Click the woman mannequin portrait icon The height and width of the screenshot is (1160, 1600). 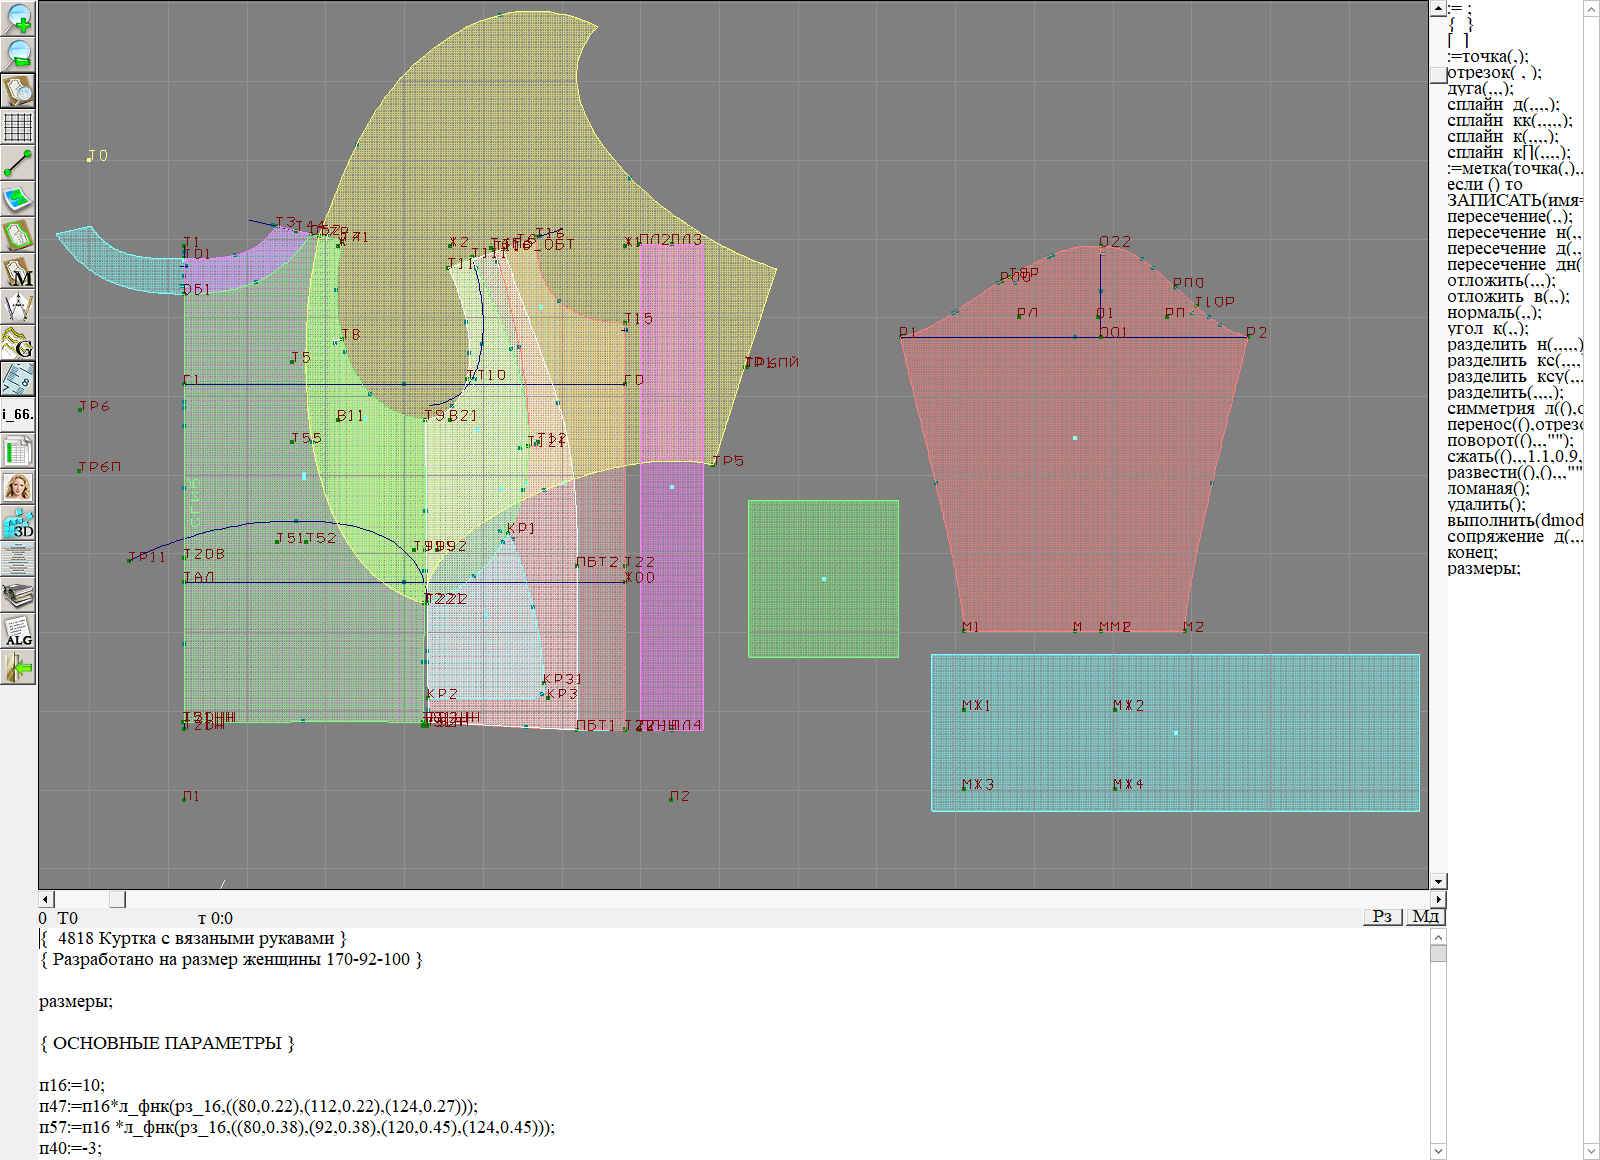tap(18, 487)
